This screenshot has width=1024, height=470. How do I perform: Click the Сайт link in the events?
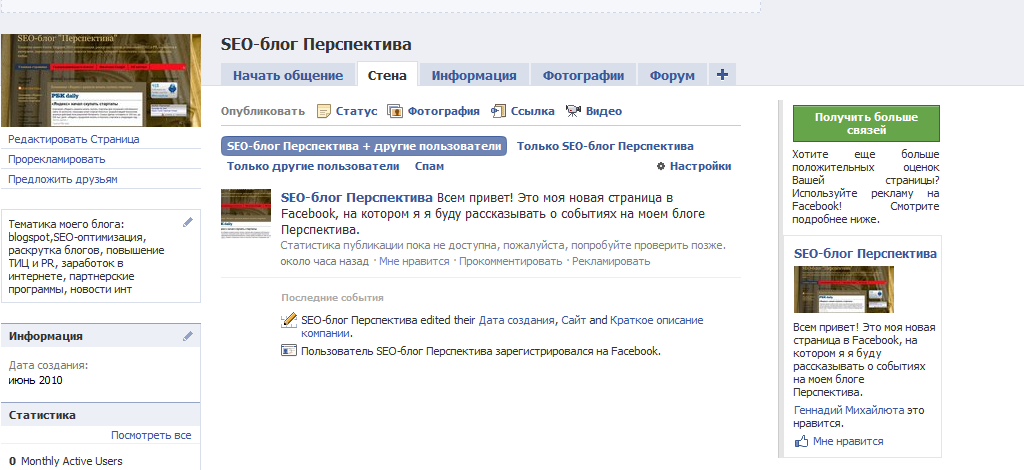pyautogui.click(x=574, y=321)
